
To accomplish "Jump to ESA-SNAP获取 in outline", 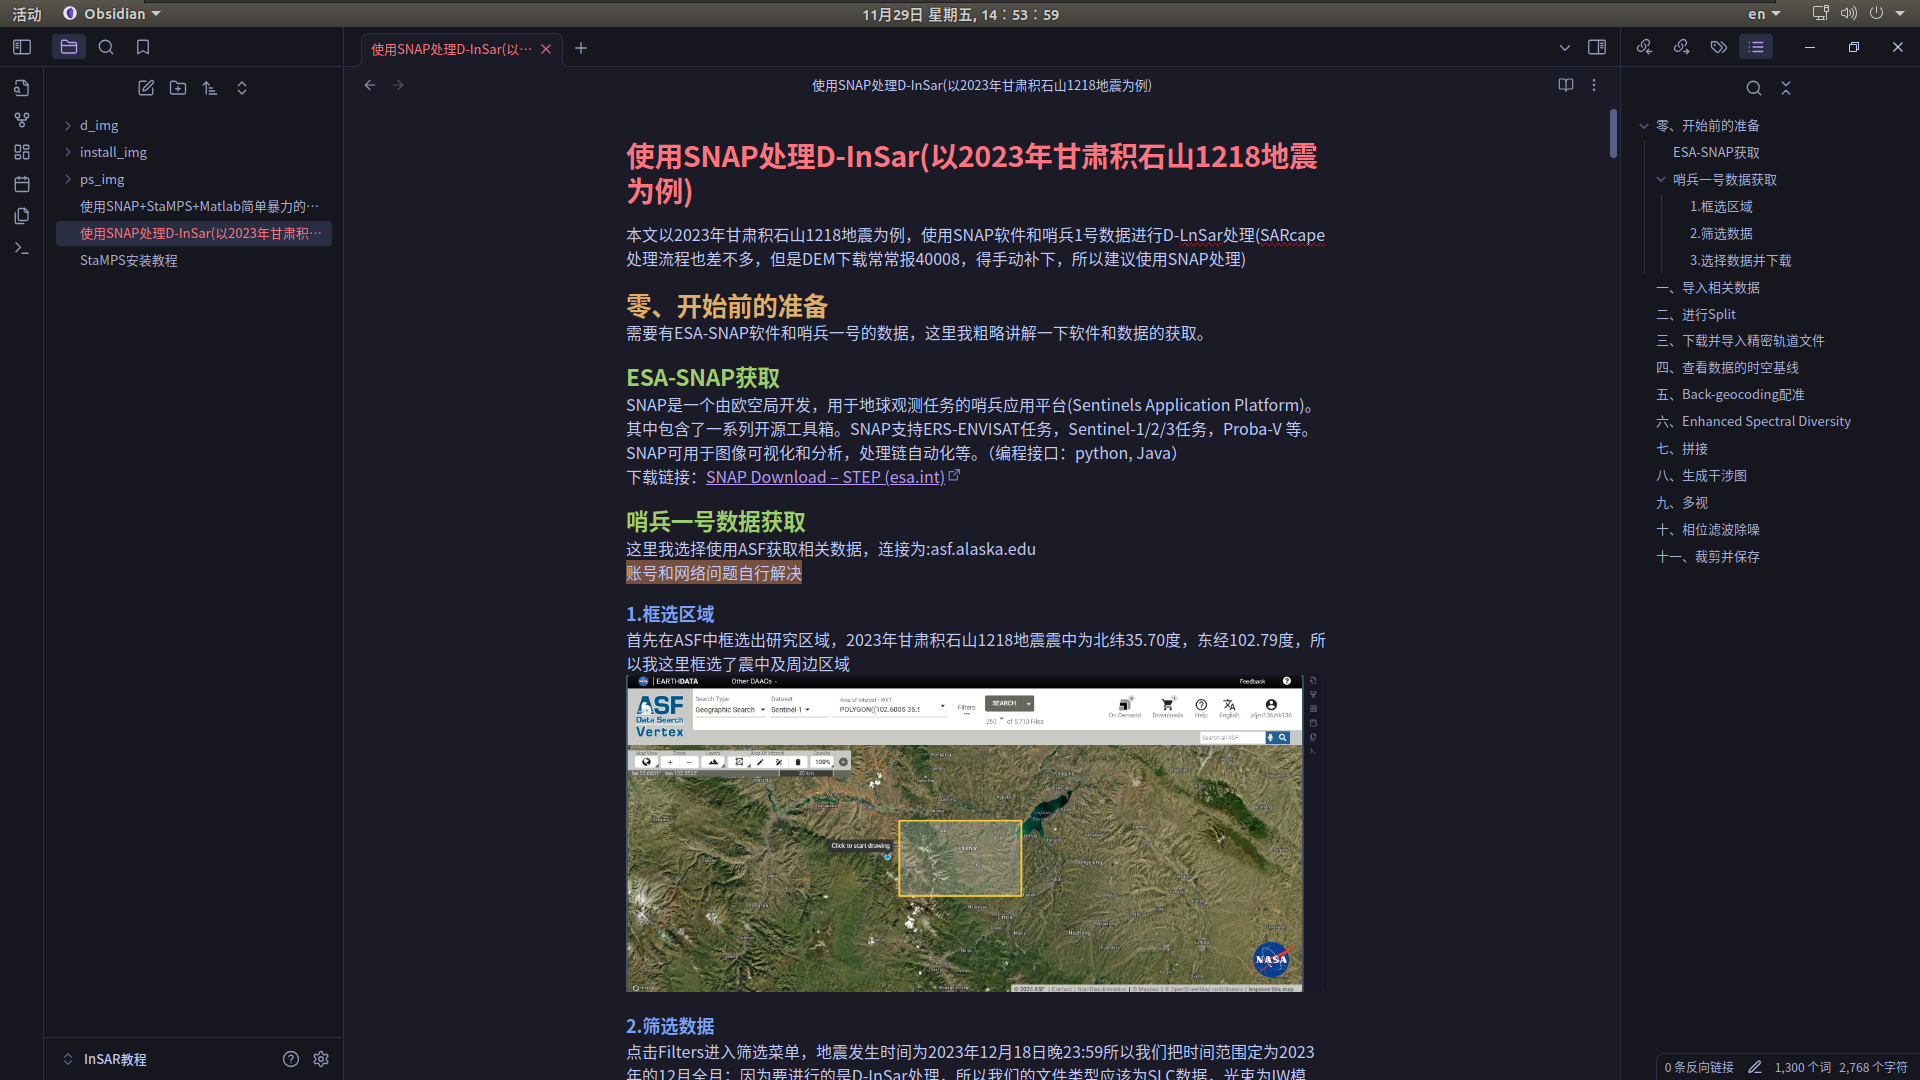I will pyautogui.click(x=1716, y=152).
